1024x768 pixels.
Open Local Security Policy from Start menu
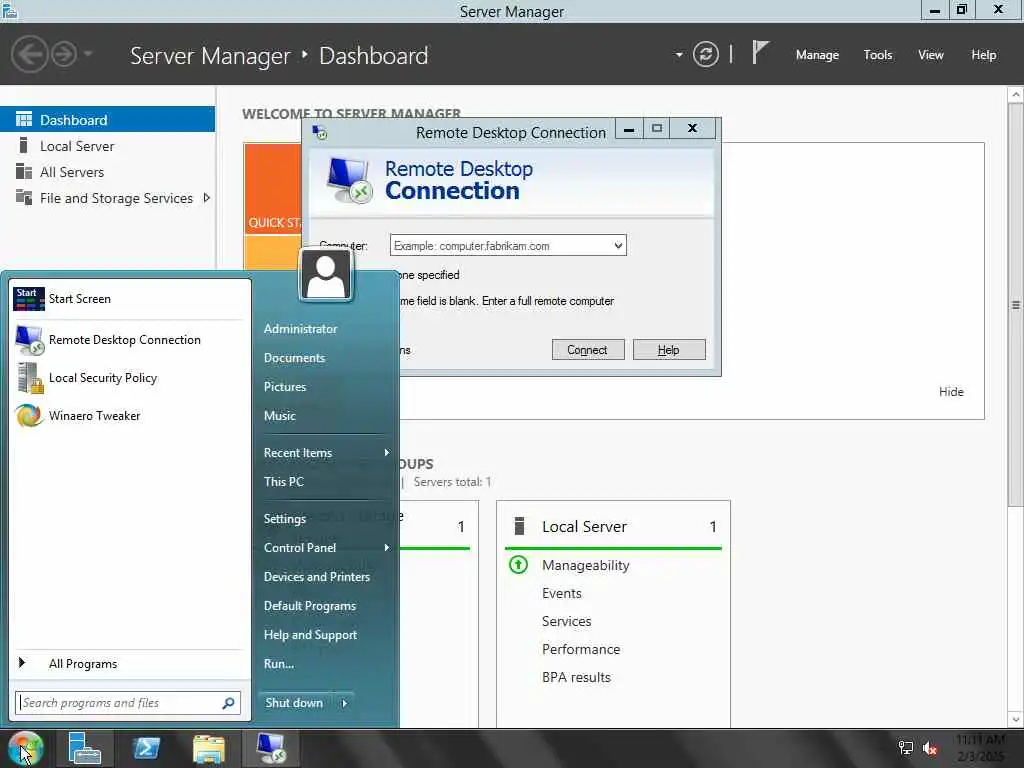[x=129, y=377]
